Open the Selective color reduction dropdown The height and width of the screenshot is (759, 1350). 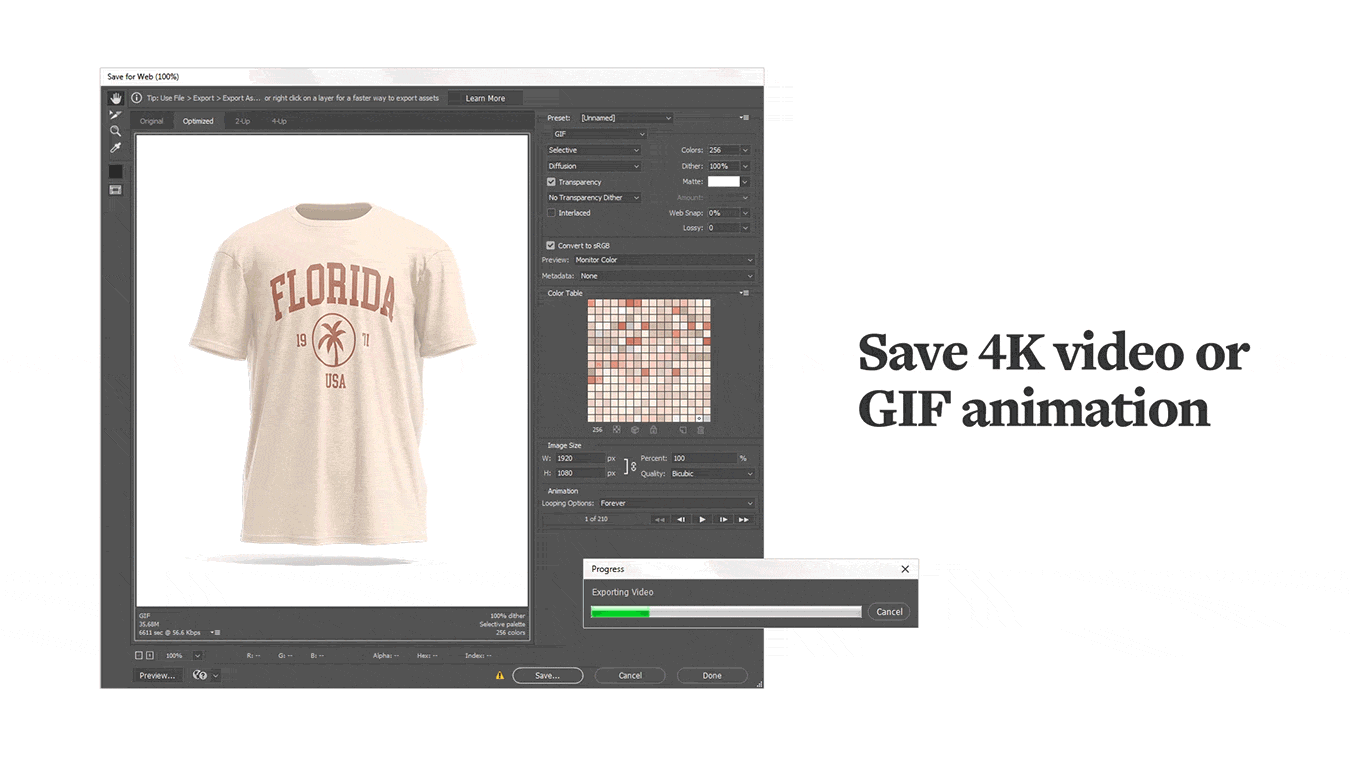tap(593, 150)
